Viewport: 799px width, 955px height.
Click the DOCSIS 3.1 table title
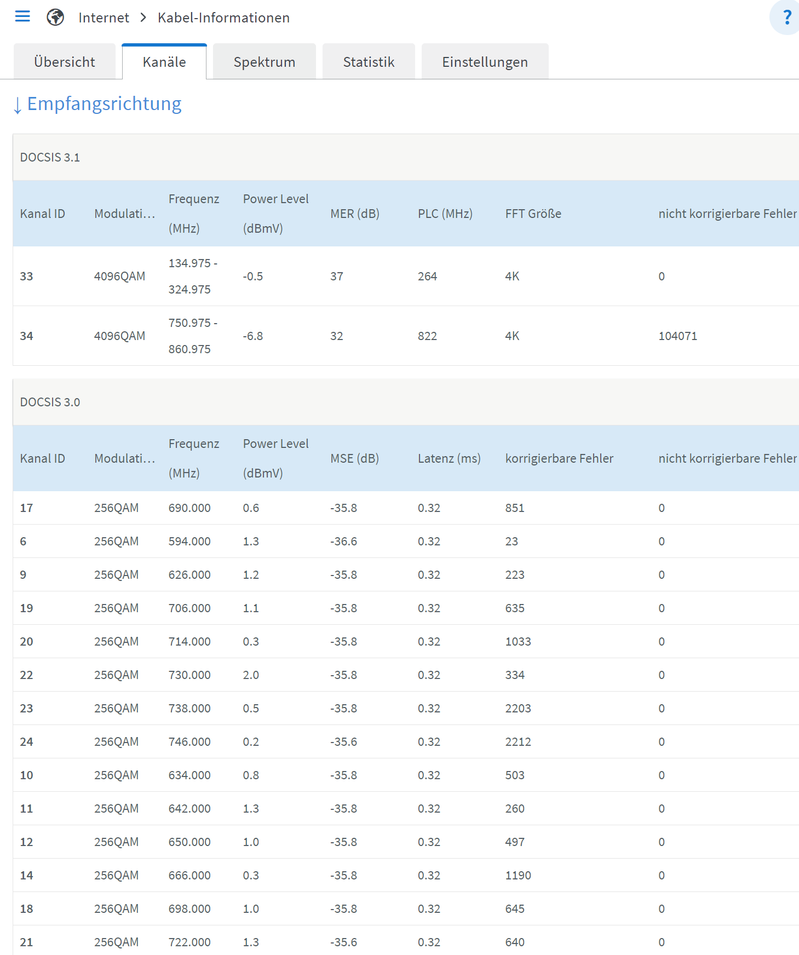coord(50,158)
